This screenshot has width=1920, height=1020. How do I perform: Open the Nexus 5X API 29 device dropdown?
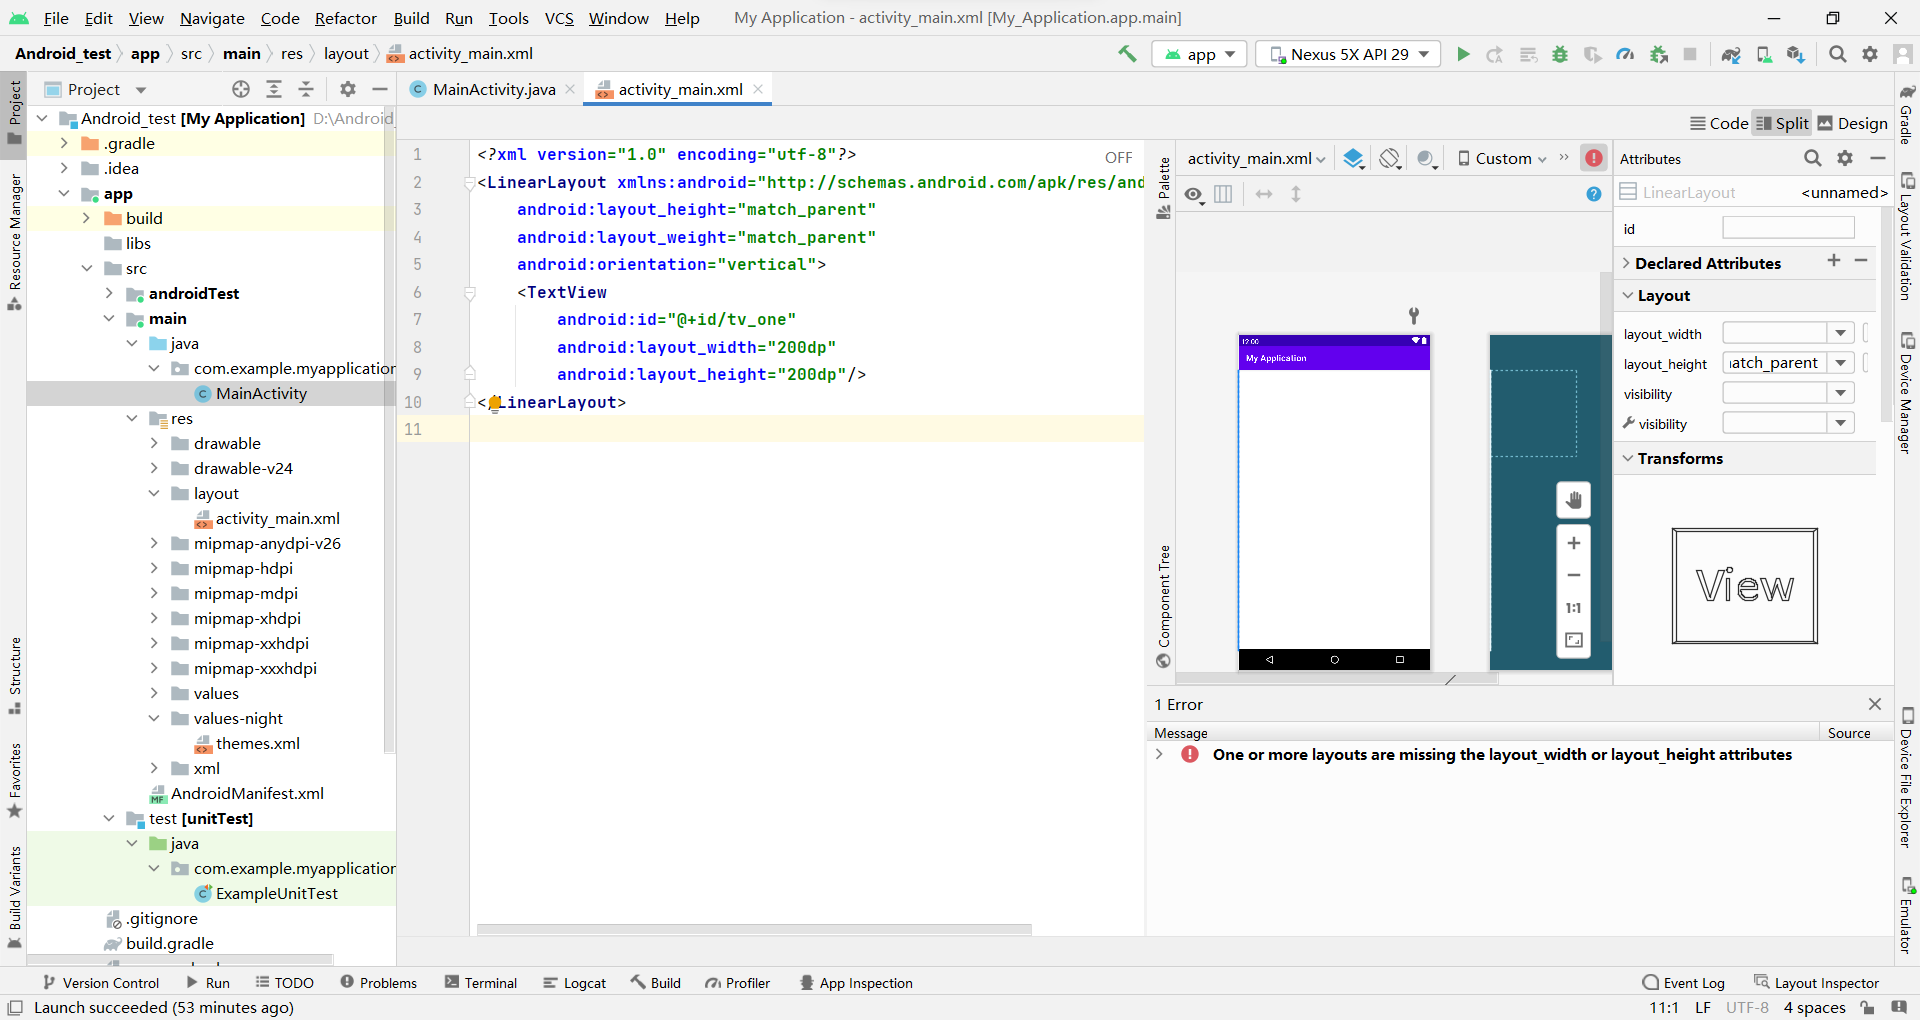pos(1348,54)
